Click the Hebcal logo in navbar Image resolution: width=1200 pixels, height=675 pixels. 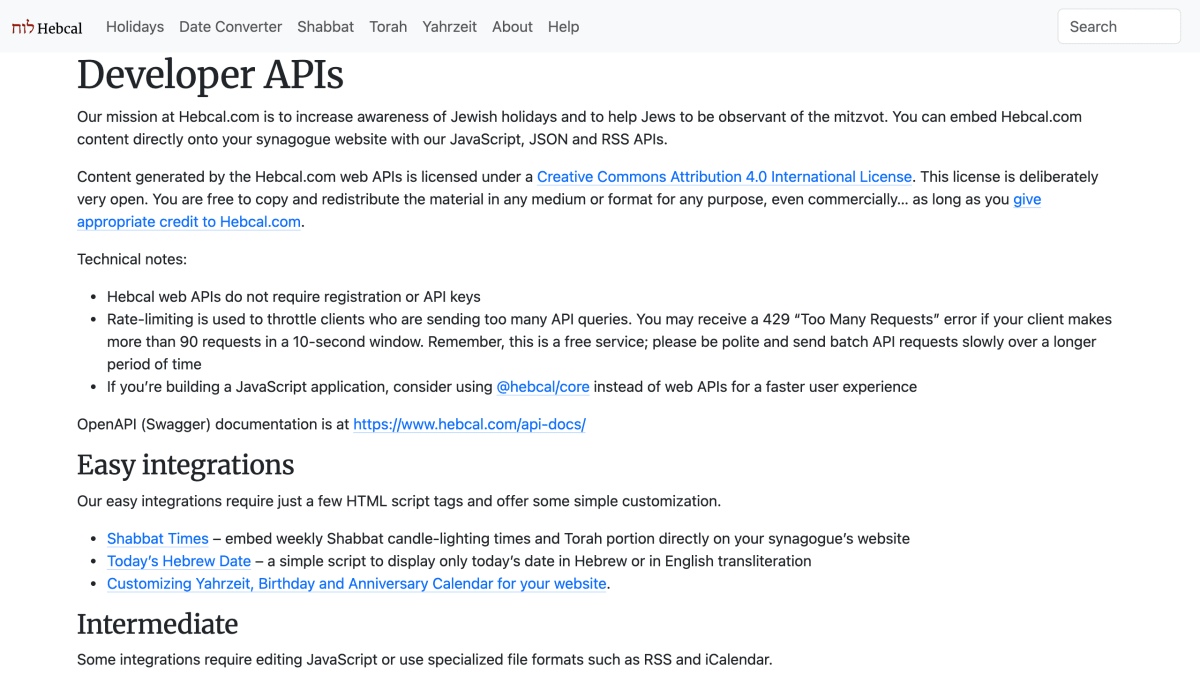(x=47, y=27)
